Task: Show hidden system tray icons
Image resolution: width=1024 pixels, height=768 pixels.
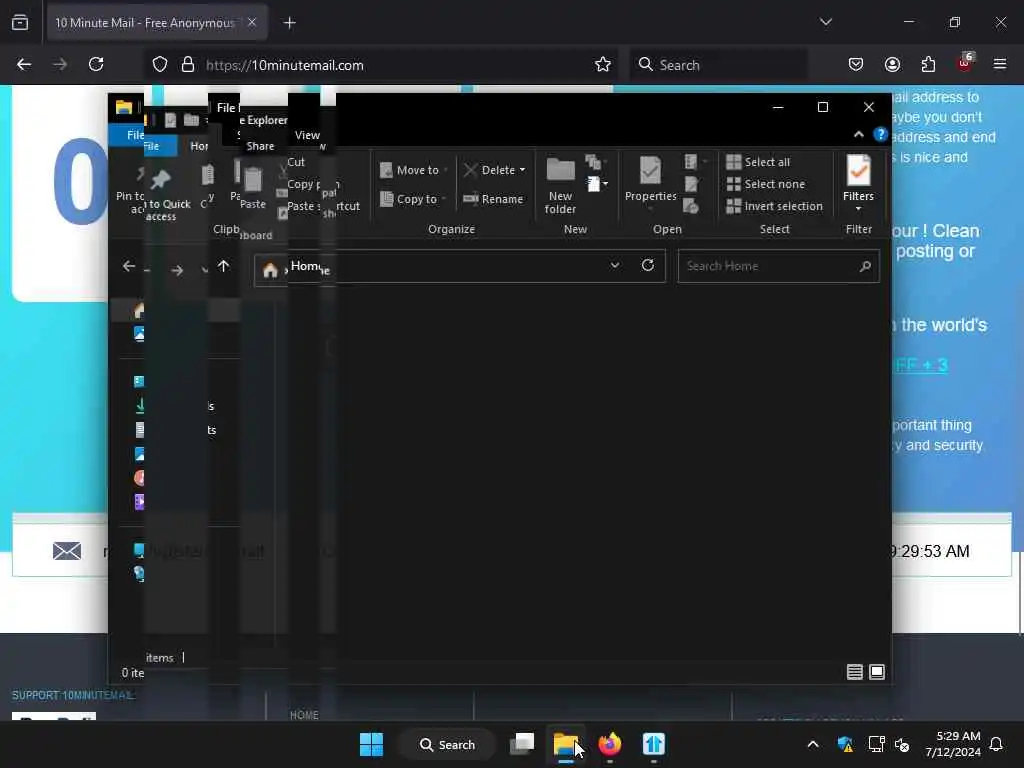Action: coord(813,744)
